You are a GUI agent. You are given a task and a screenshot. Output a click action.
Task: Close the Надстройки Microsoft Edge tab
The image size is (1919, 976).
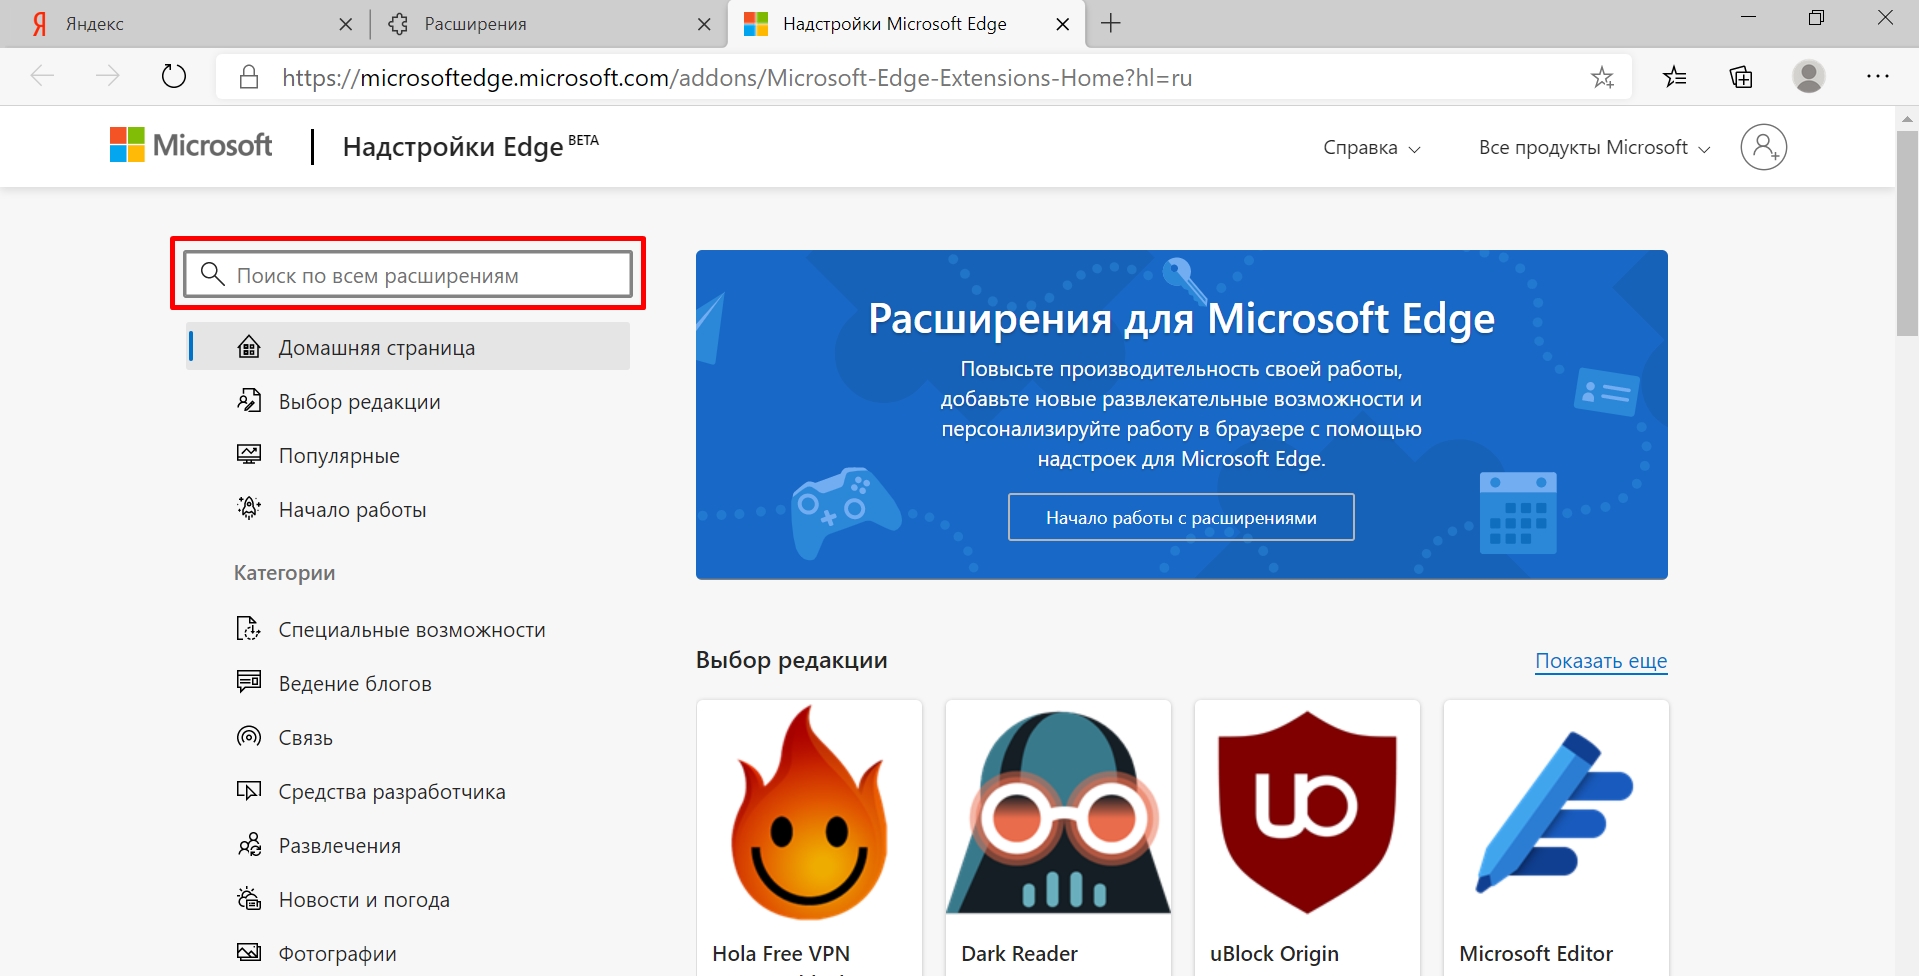coord(1063,24)
